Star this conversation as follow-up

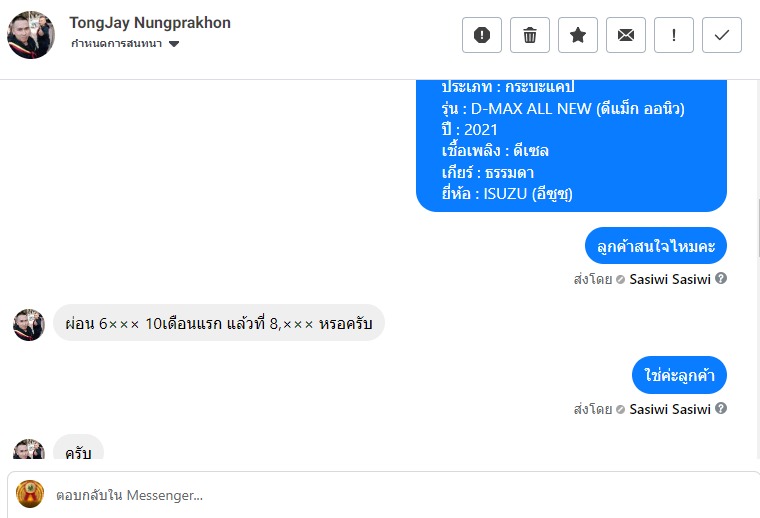click(578, 35)
